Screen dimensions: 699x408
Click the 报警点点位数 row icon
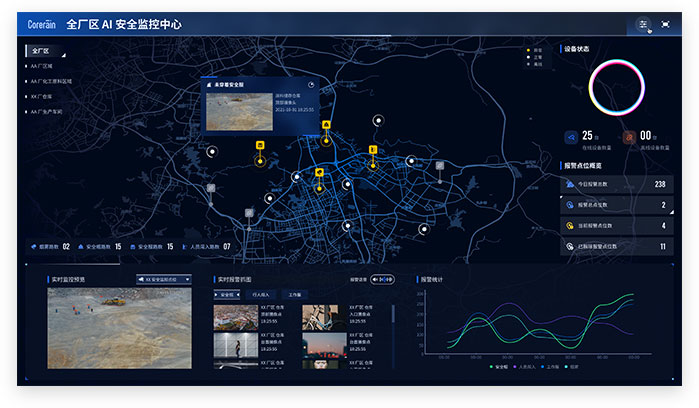[569, 205]
